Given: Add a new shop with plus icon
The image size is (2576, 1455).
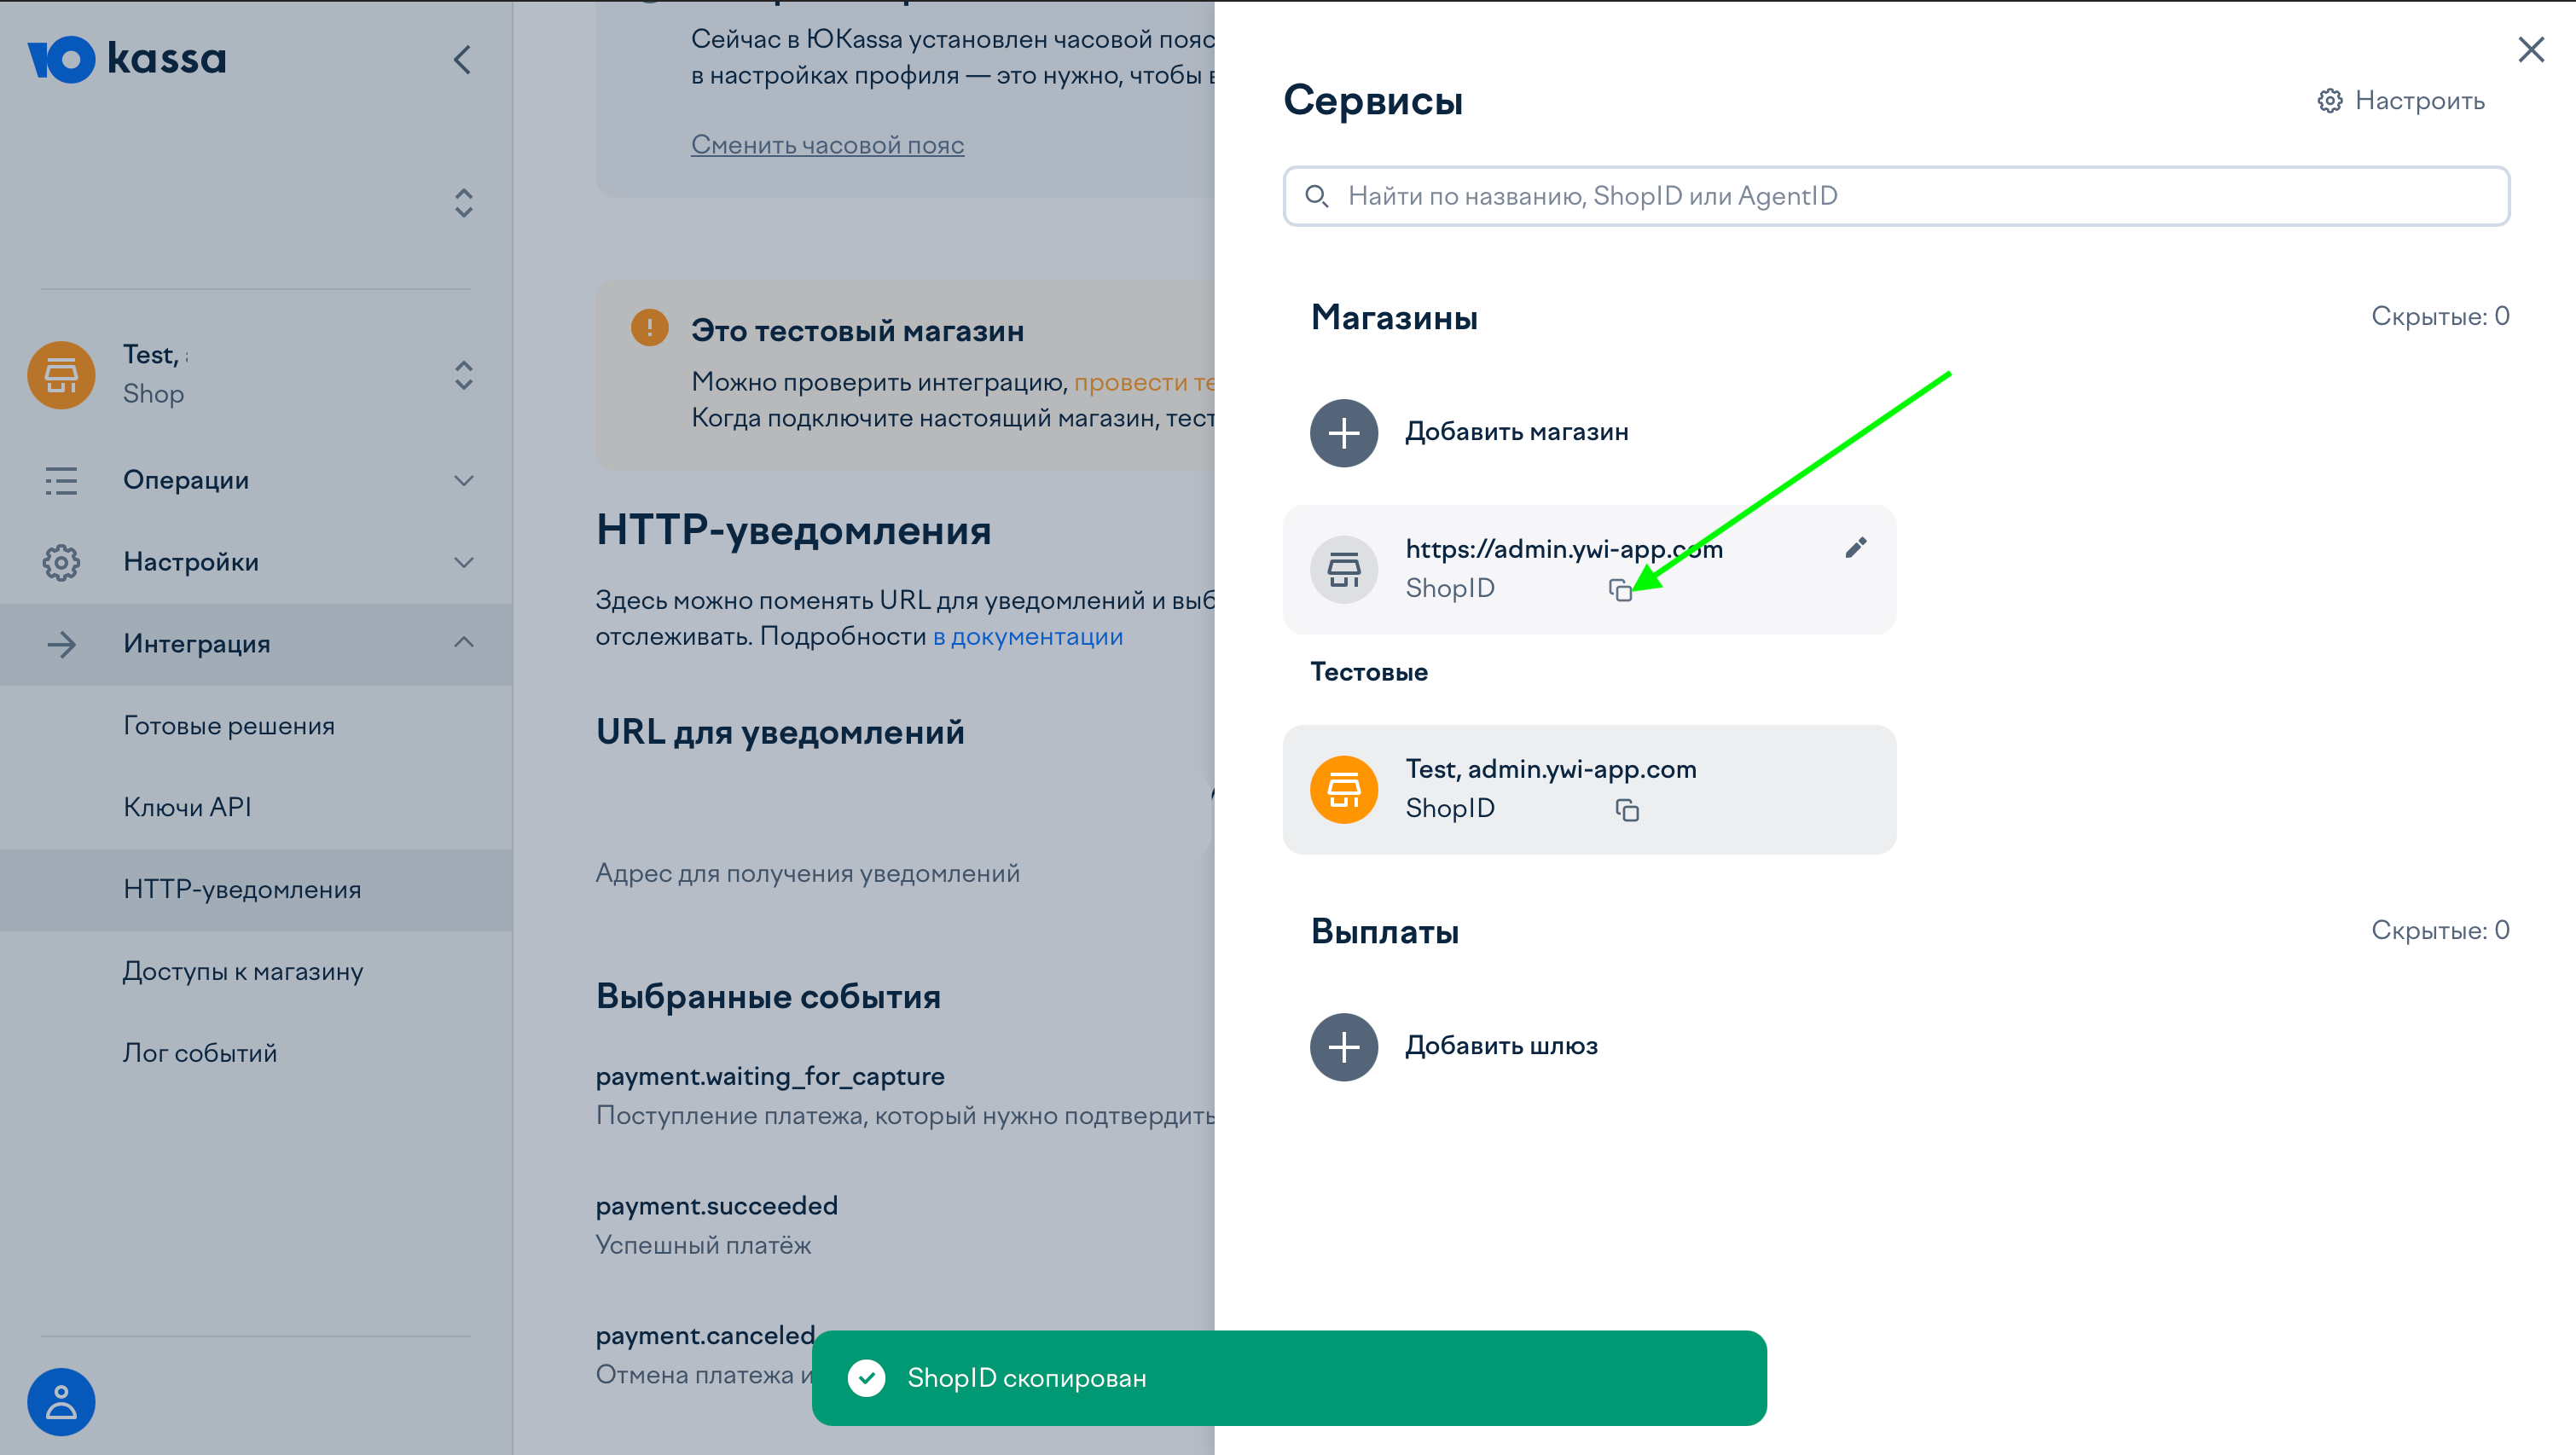Looking at the screenshot, I should [x=1343, y=432].
